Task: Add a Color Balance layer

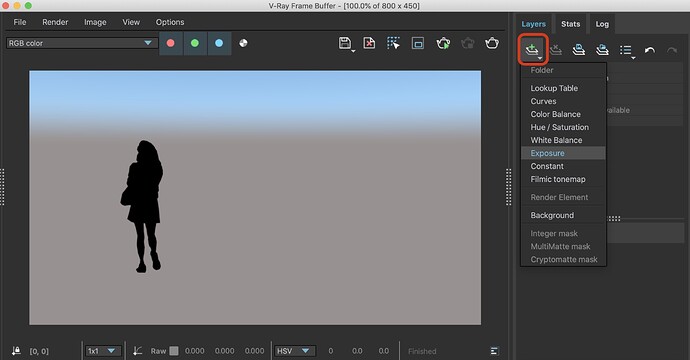Action: pos(555,114)
